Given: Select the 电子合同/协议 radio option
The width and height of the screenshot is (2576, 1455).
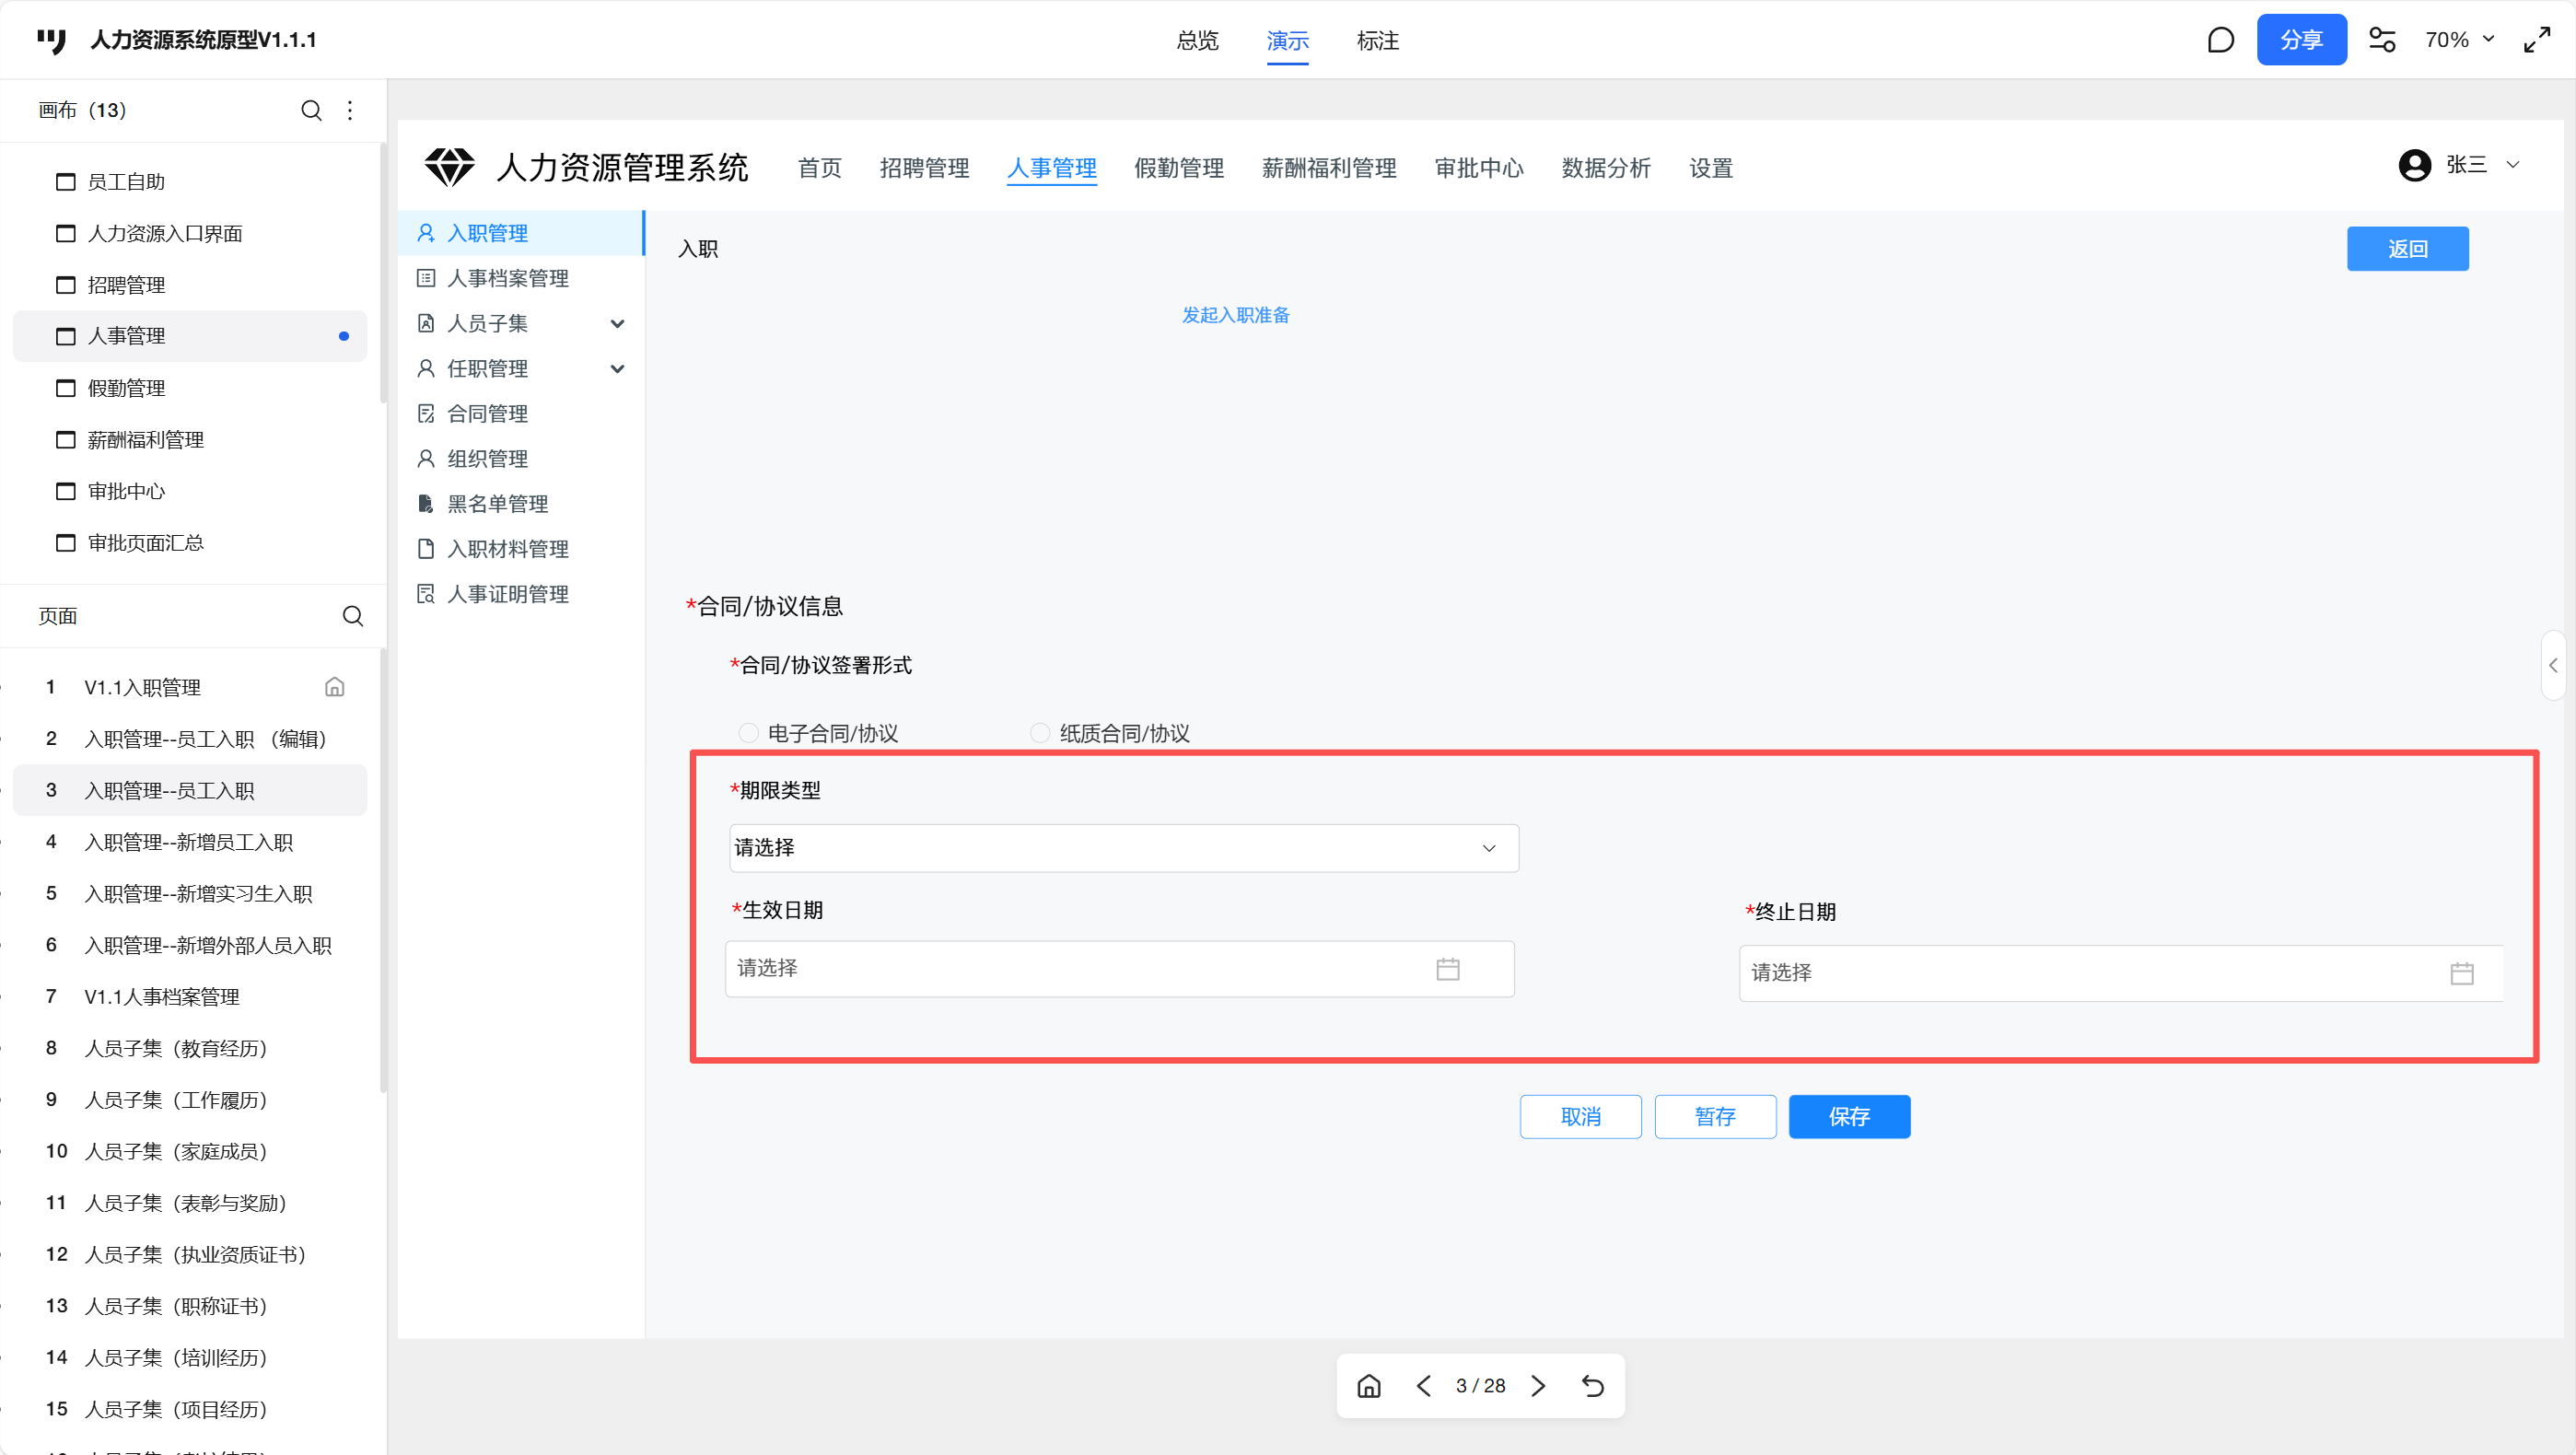Looking at the screenshot, I should 748,733.
